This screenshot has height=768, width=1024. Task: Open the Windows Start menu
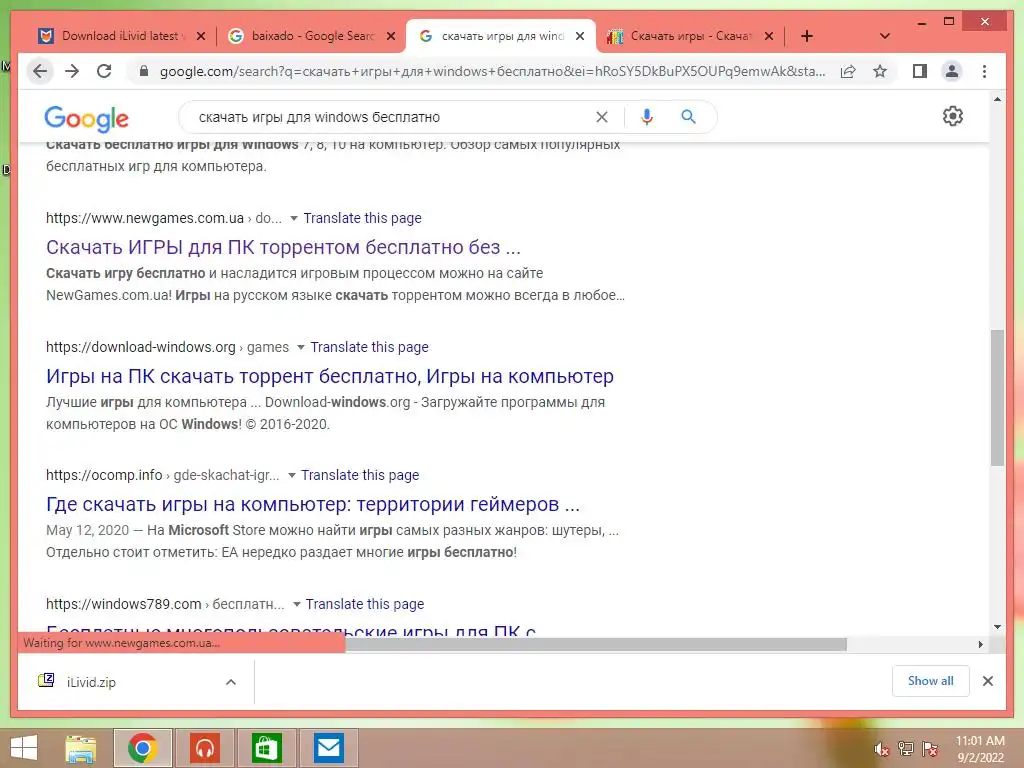tap(24, 748)
